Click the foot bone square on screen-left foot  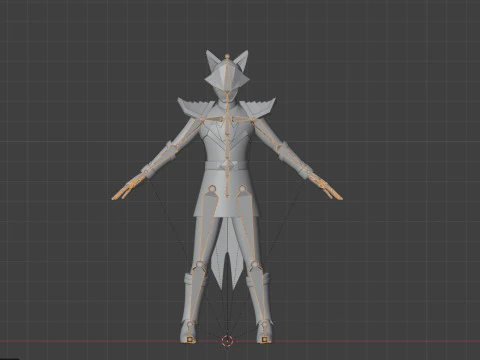point(190,340)
